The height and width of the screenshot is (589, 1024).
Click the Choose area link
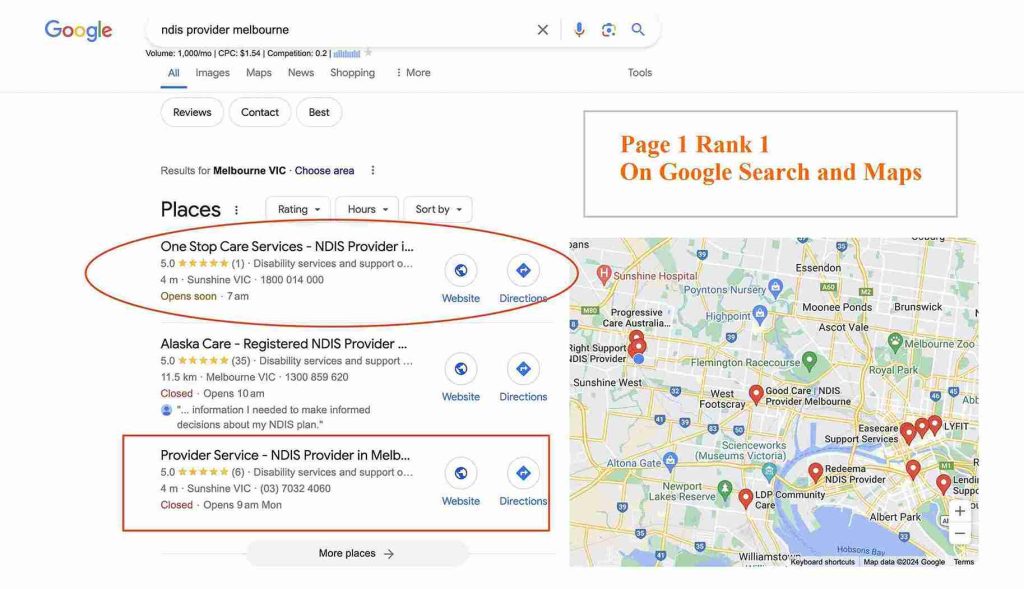click(325, 170)
